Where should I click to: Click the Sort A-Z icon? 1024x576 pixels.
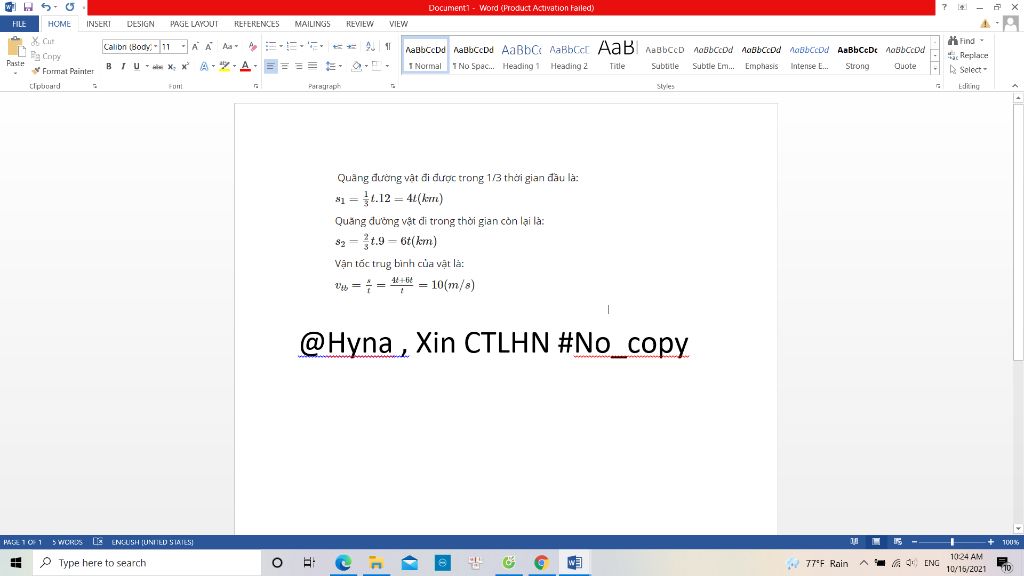(370, 46)
